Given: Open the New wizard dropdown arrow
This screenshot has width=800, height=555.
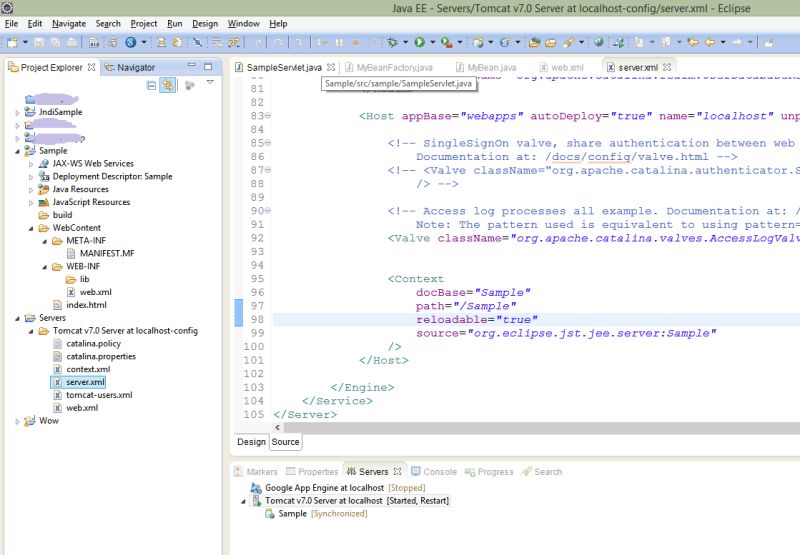Looking at the screenshot, I should pyautogui.click(x=24, y=42).
